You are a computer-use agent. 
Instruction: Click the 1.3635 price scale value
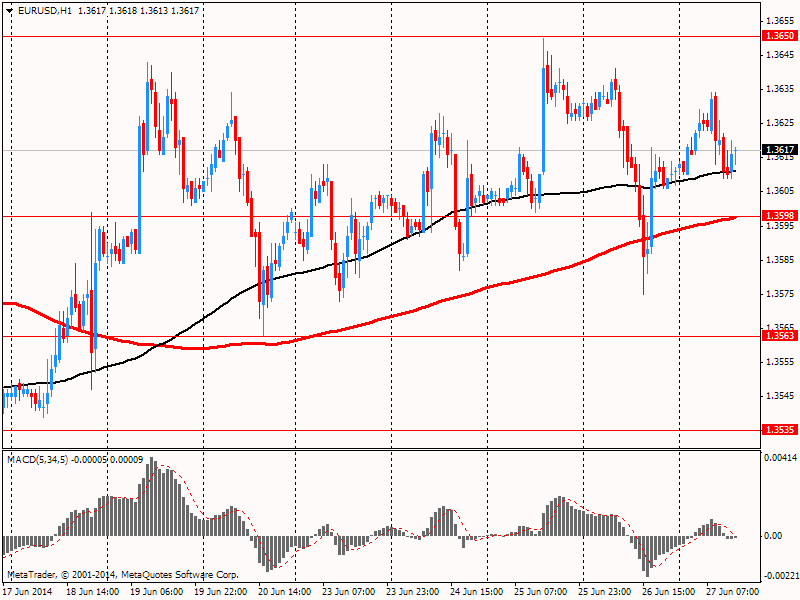780,89
